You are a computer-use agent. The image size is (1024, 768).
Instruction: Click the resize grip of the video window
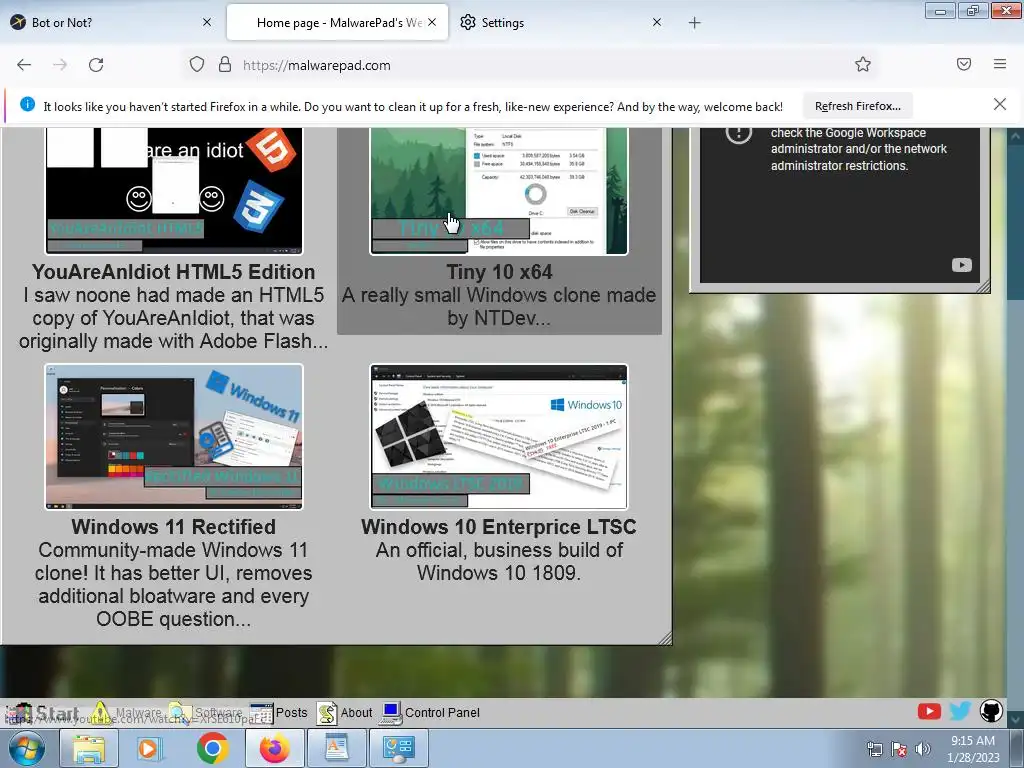pyautogui.click(x=983, y=285)
